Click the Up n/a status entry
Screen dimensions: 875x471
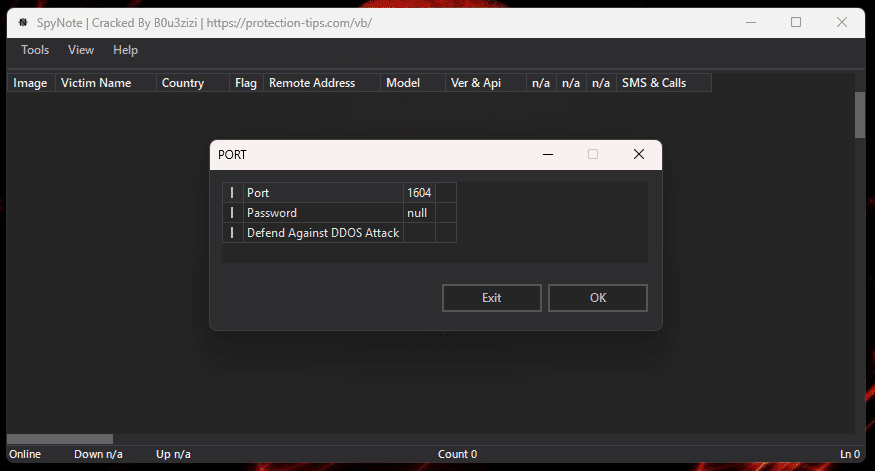click(x=173, y=454)
